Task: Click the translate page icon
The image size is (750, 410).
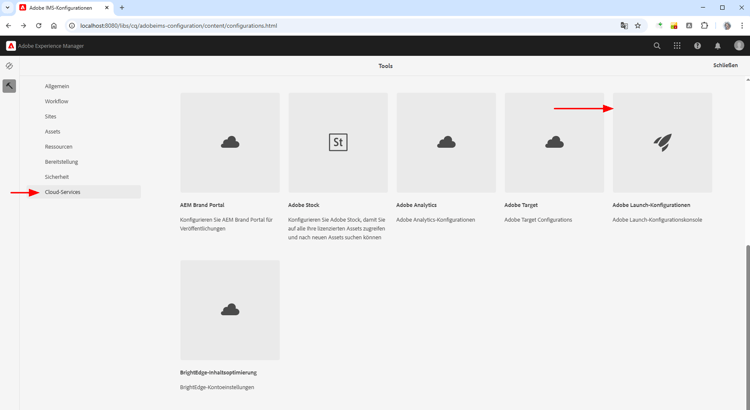Action: [624, 26]
